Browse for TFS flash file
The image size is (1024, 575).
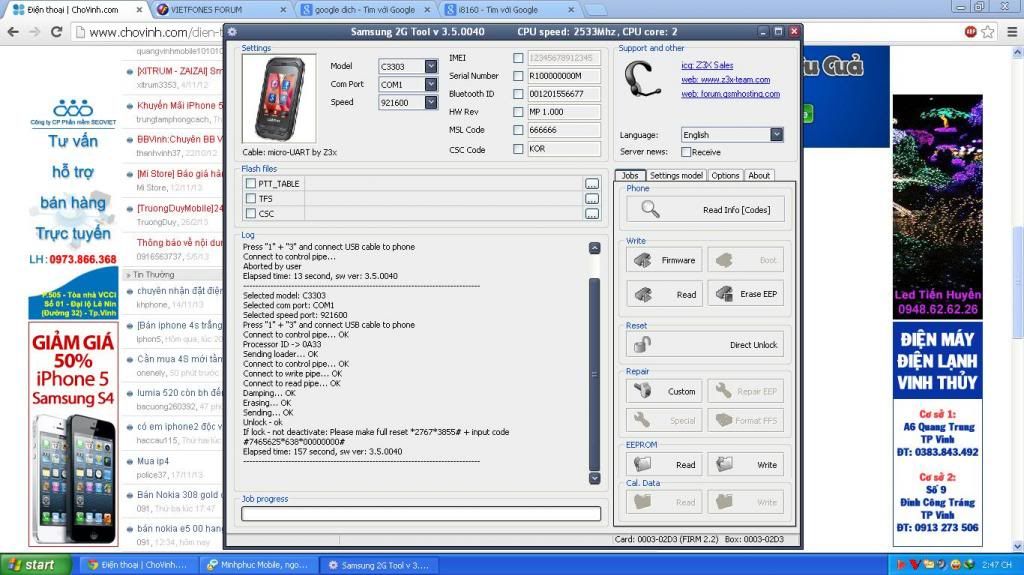pos(592,199)
